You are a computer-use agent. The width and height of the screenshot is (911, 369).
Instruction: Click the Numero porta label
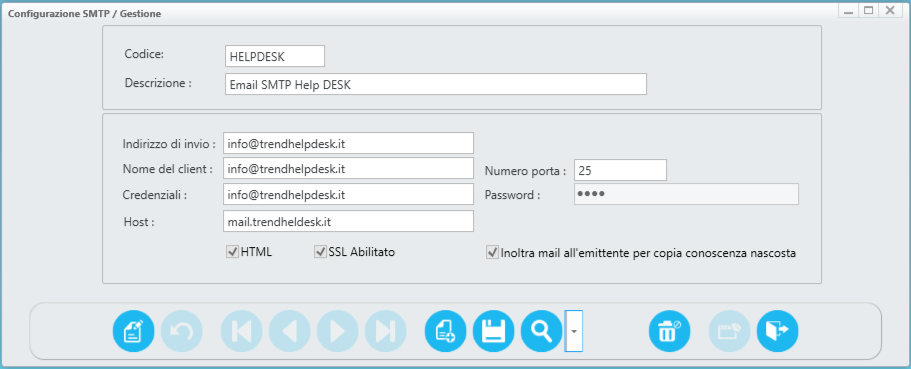(x=525, y=171)
